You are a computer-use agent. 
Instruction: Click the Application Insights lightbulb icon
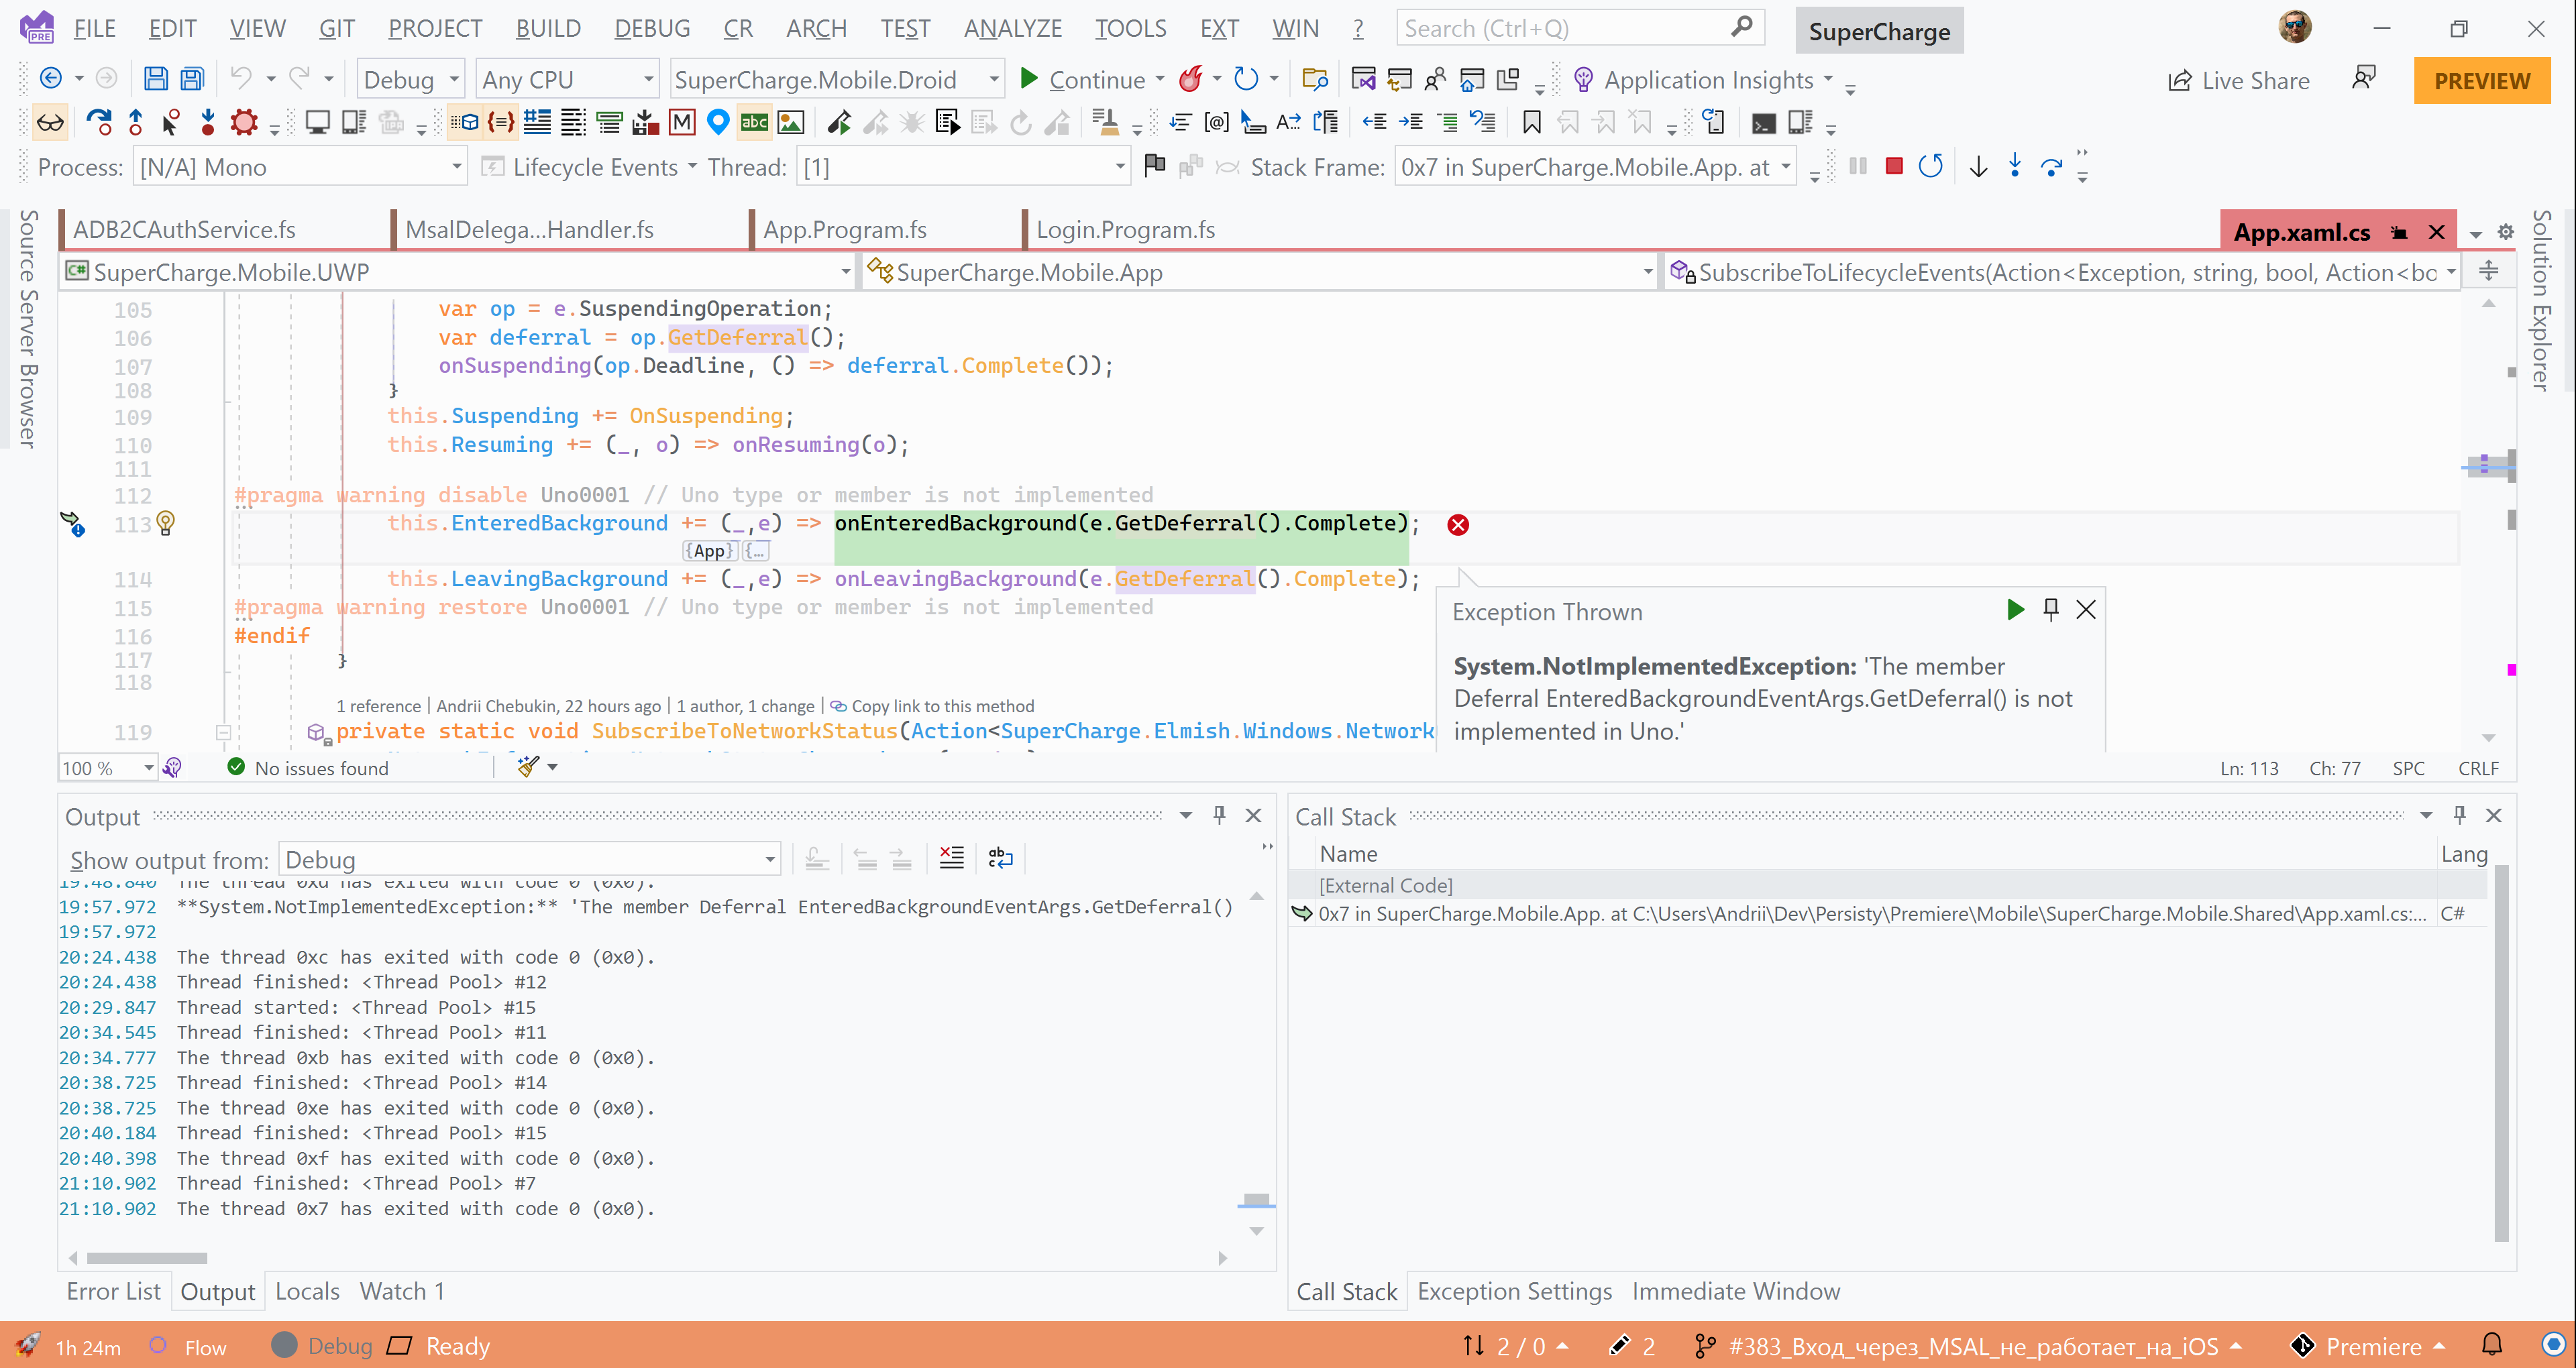[1583, 79]
